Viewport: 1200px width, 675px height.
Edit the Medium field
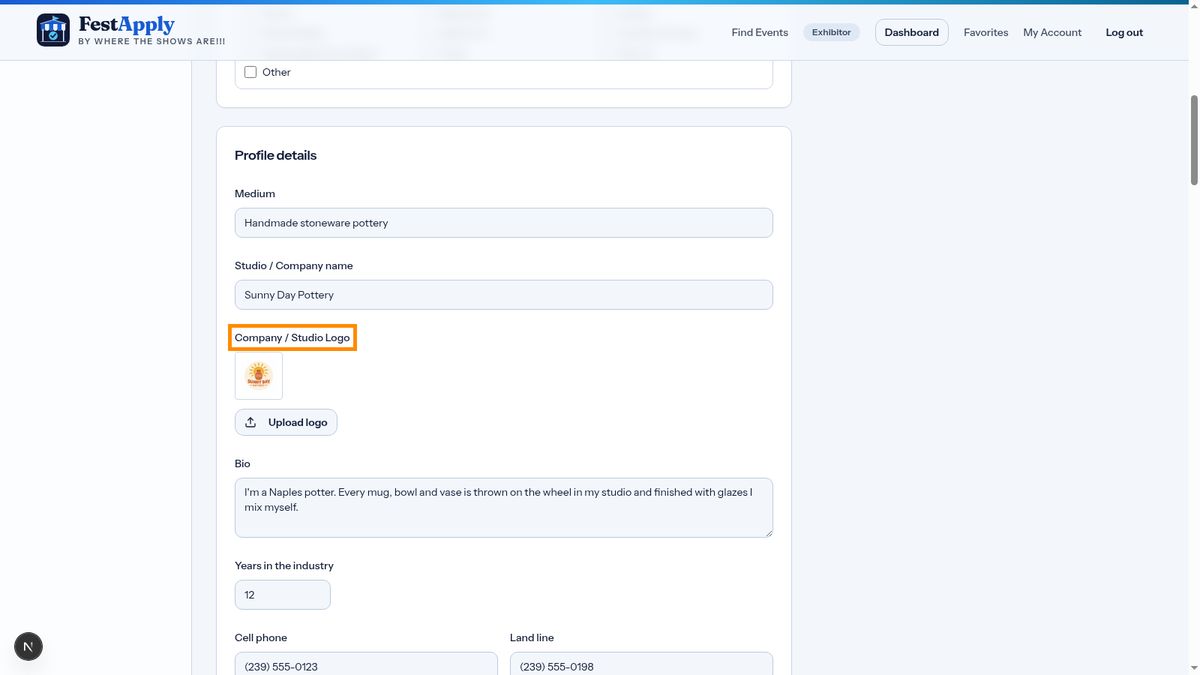(504, 223)
